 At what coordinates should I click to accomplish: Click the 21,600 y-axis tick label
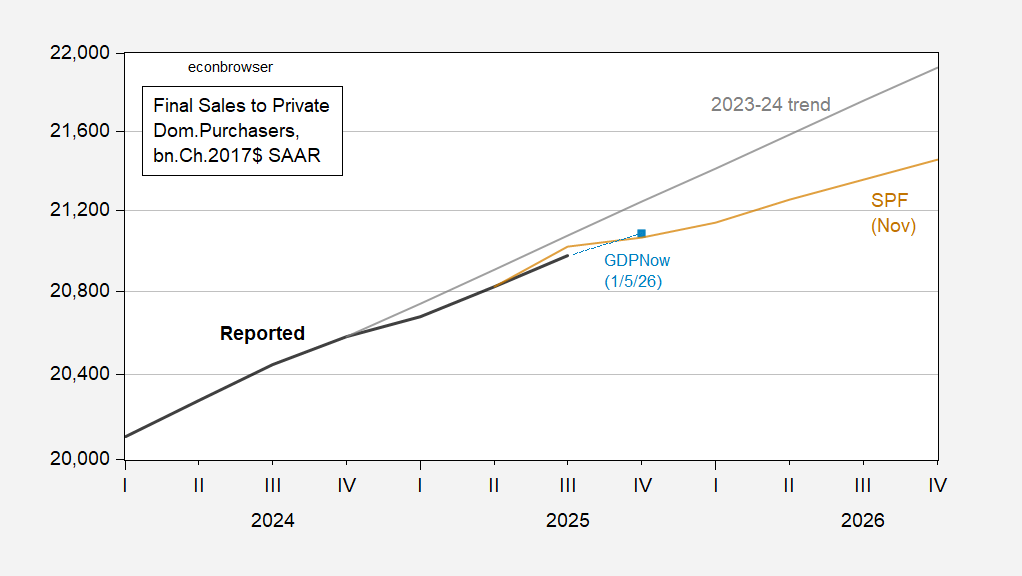pyautogui.click(x=79, y=131)
